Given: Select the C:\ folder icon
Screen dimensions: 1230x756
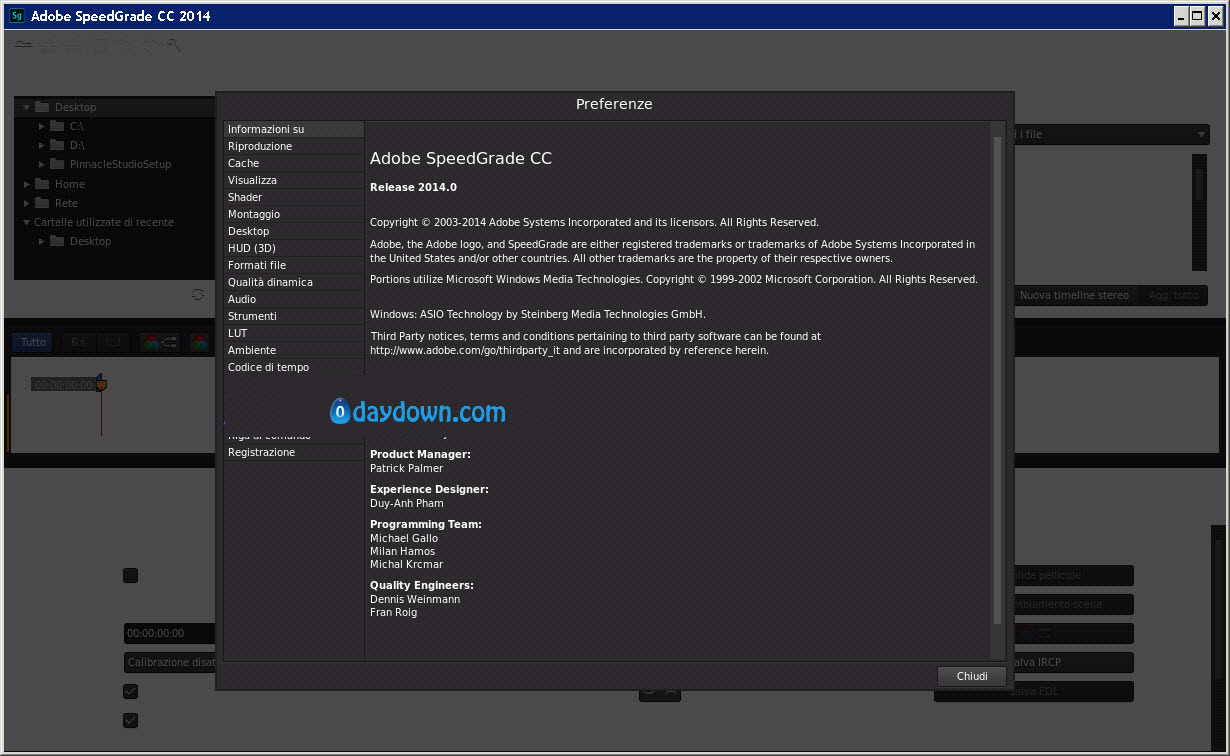Looking at the screenshot, I should pos(57,126).
